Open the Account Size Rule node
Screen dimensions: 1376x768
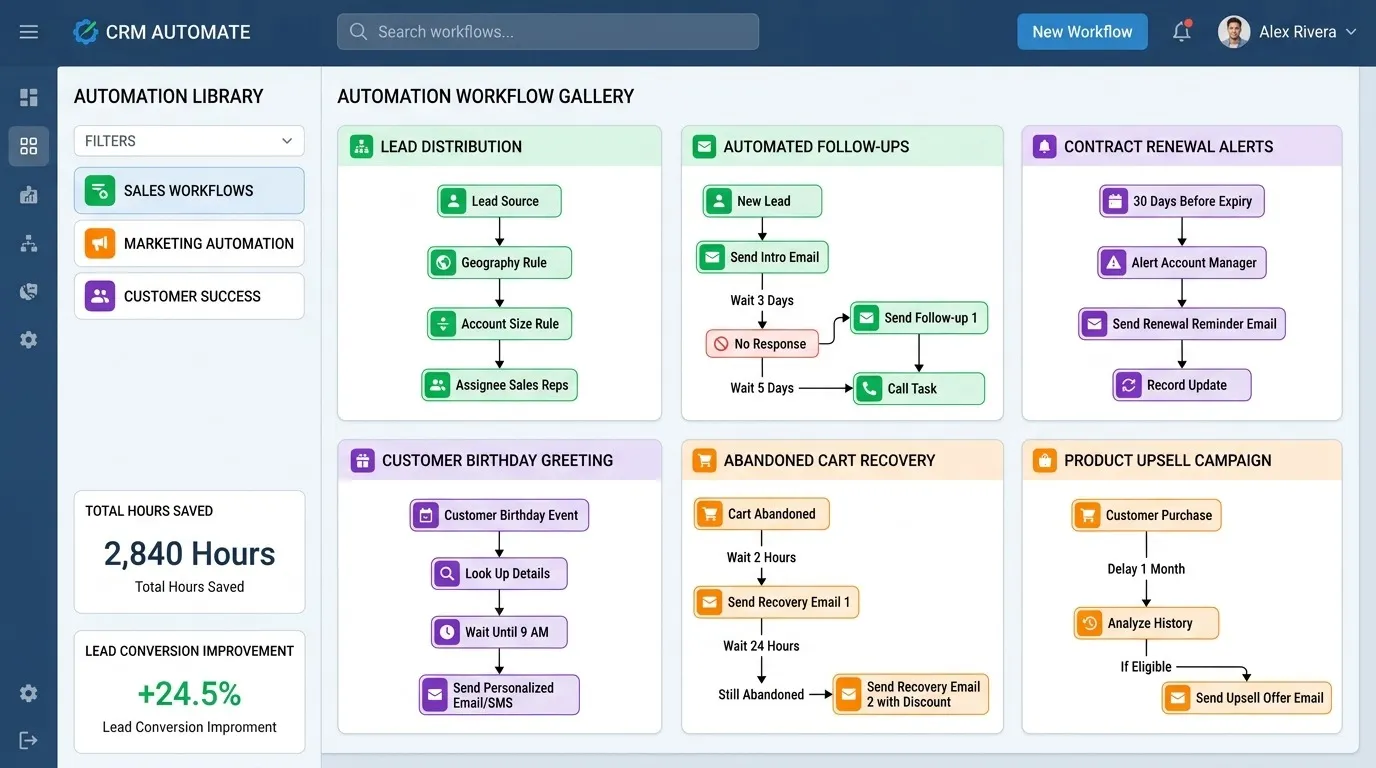499,324
